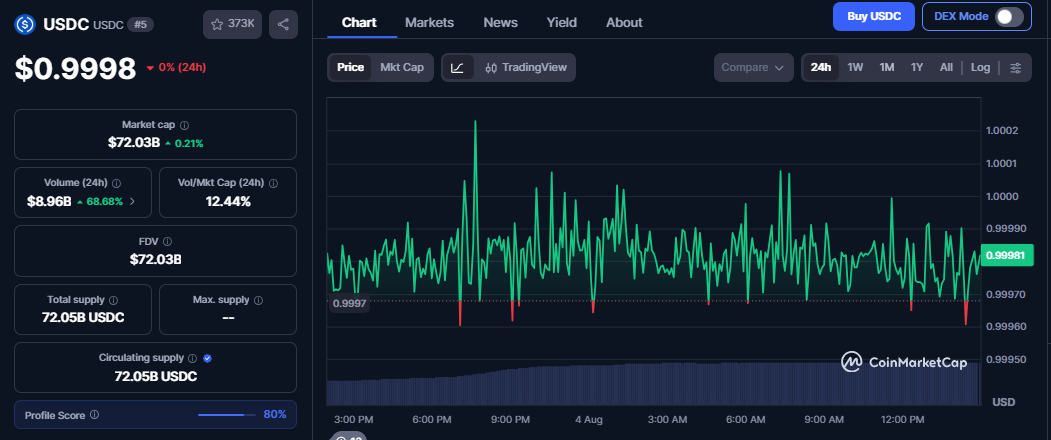Show Total supply info icon
The height and width of the screenshot is (440, 1051).
click(113, 300)
